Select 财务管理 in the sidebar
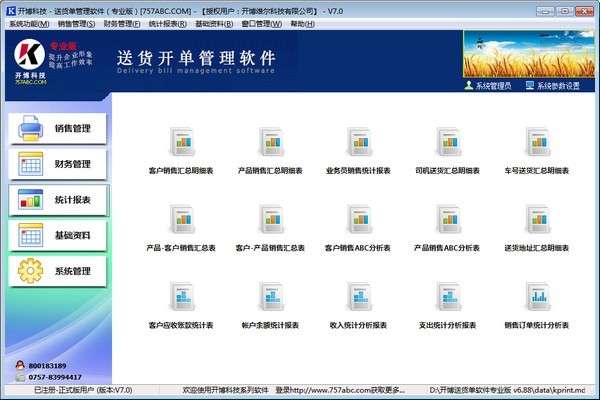The width and height of the screenshot is (600, 400). click(57, 164)
